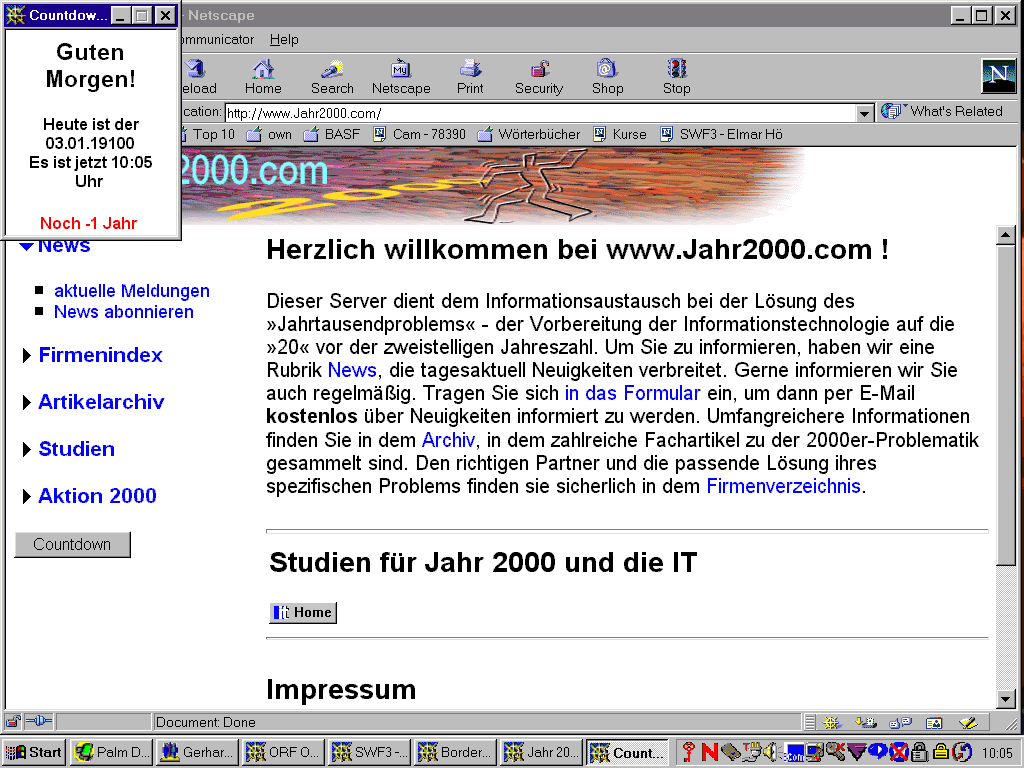Open Composer from the component bar
Screen dimensions: 1024x768
968,722
